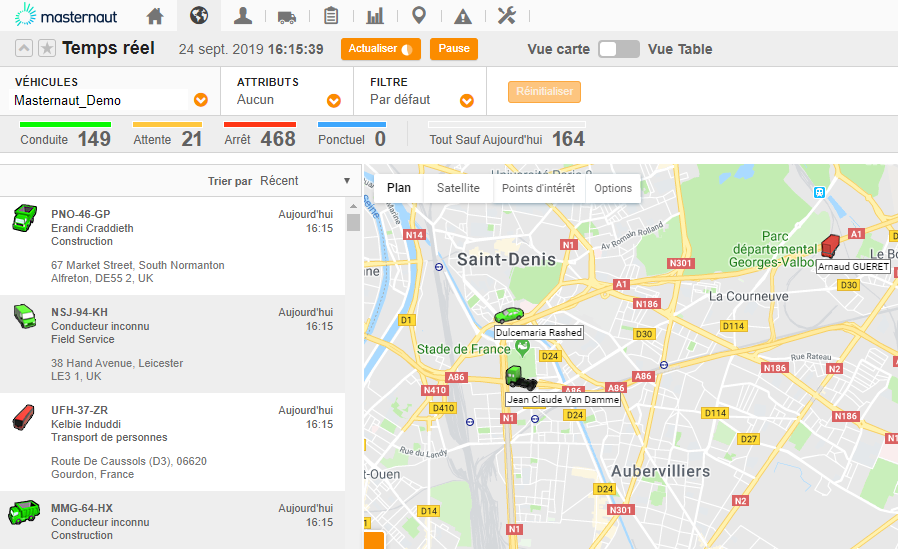Image resolution: width=898 pixels, height=549 pixels.
Task: Open the bar chart reports icon
Action: [375, 16]
